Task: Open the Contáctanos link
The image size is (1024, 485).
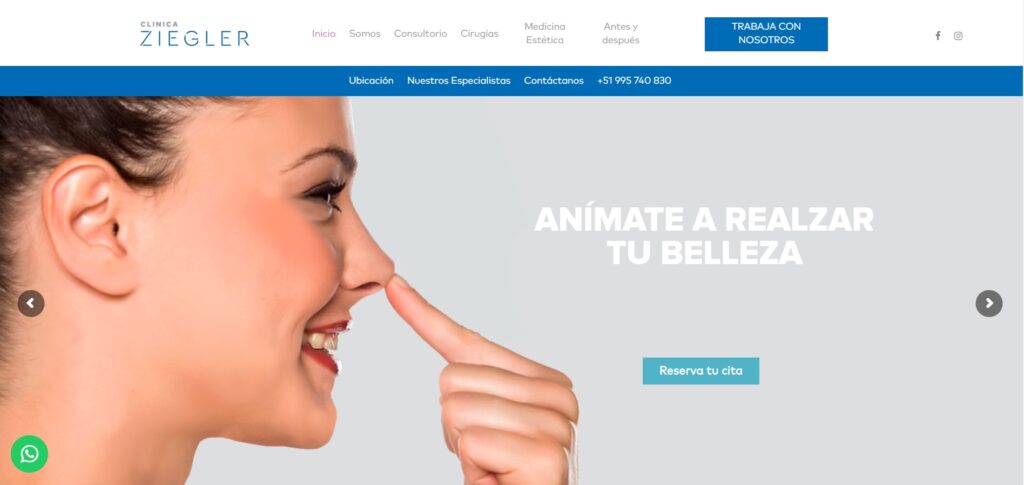Action: [554, 81]
